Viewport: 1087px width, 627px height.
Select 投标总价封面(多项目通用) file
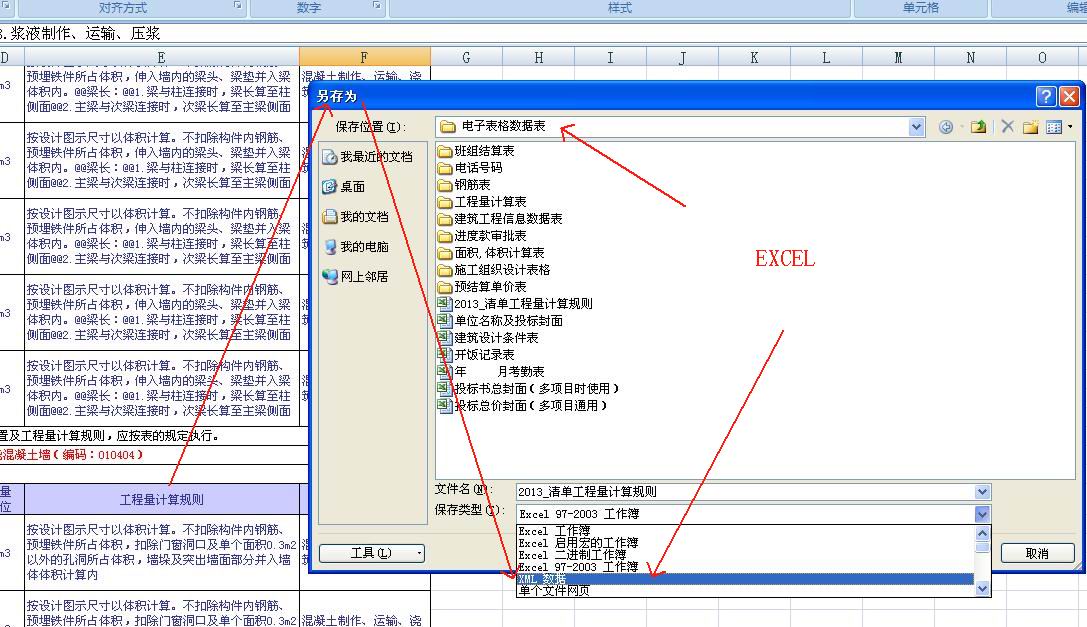click(523, 406)
